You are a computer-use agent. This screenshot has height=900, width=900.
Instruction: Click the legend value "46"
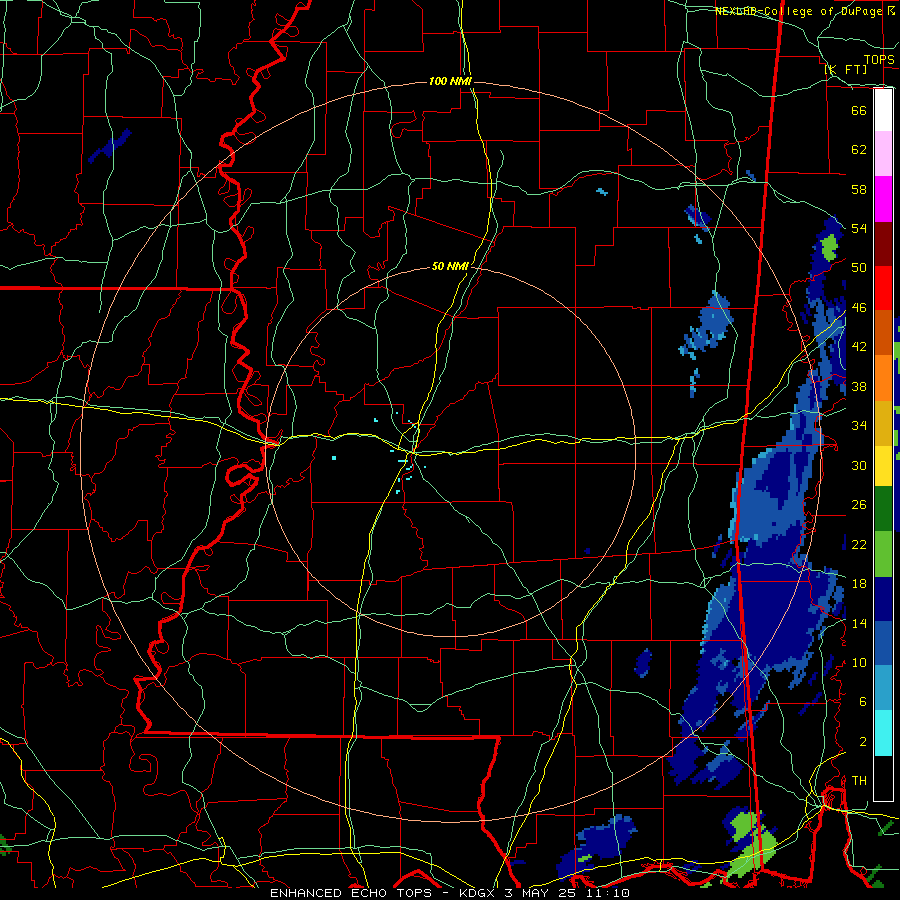tap(859, 308)
